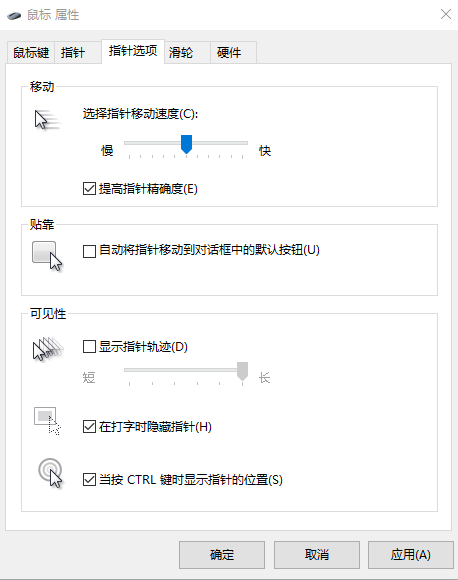Click the 确定 button
The height and width of the screenshot is (580, 458).
tap(222, 554)
